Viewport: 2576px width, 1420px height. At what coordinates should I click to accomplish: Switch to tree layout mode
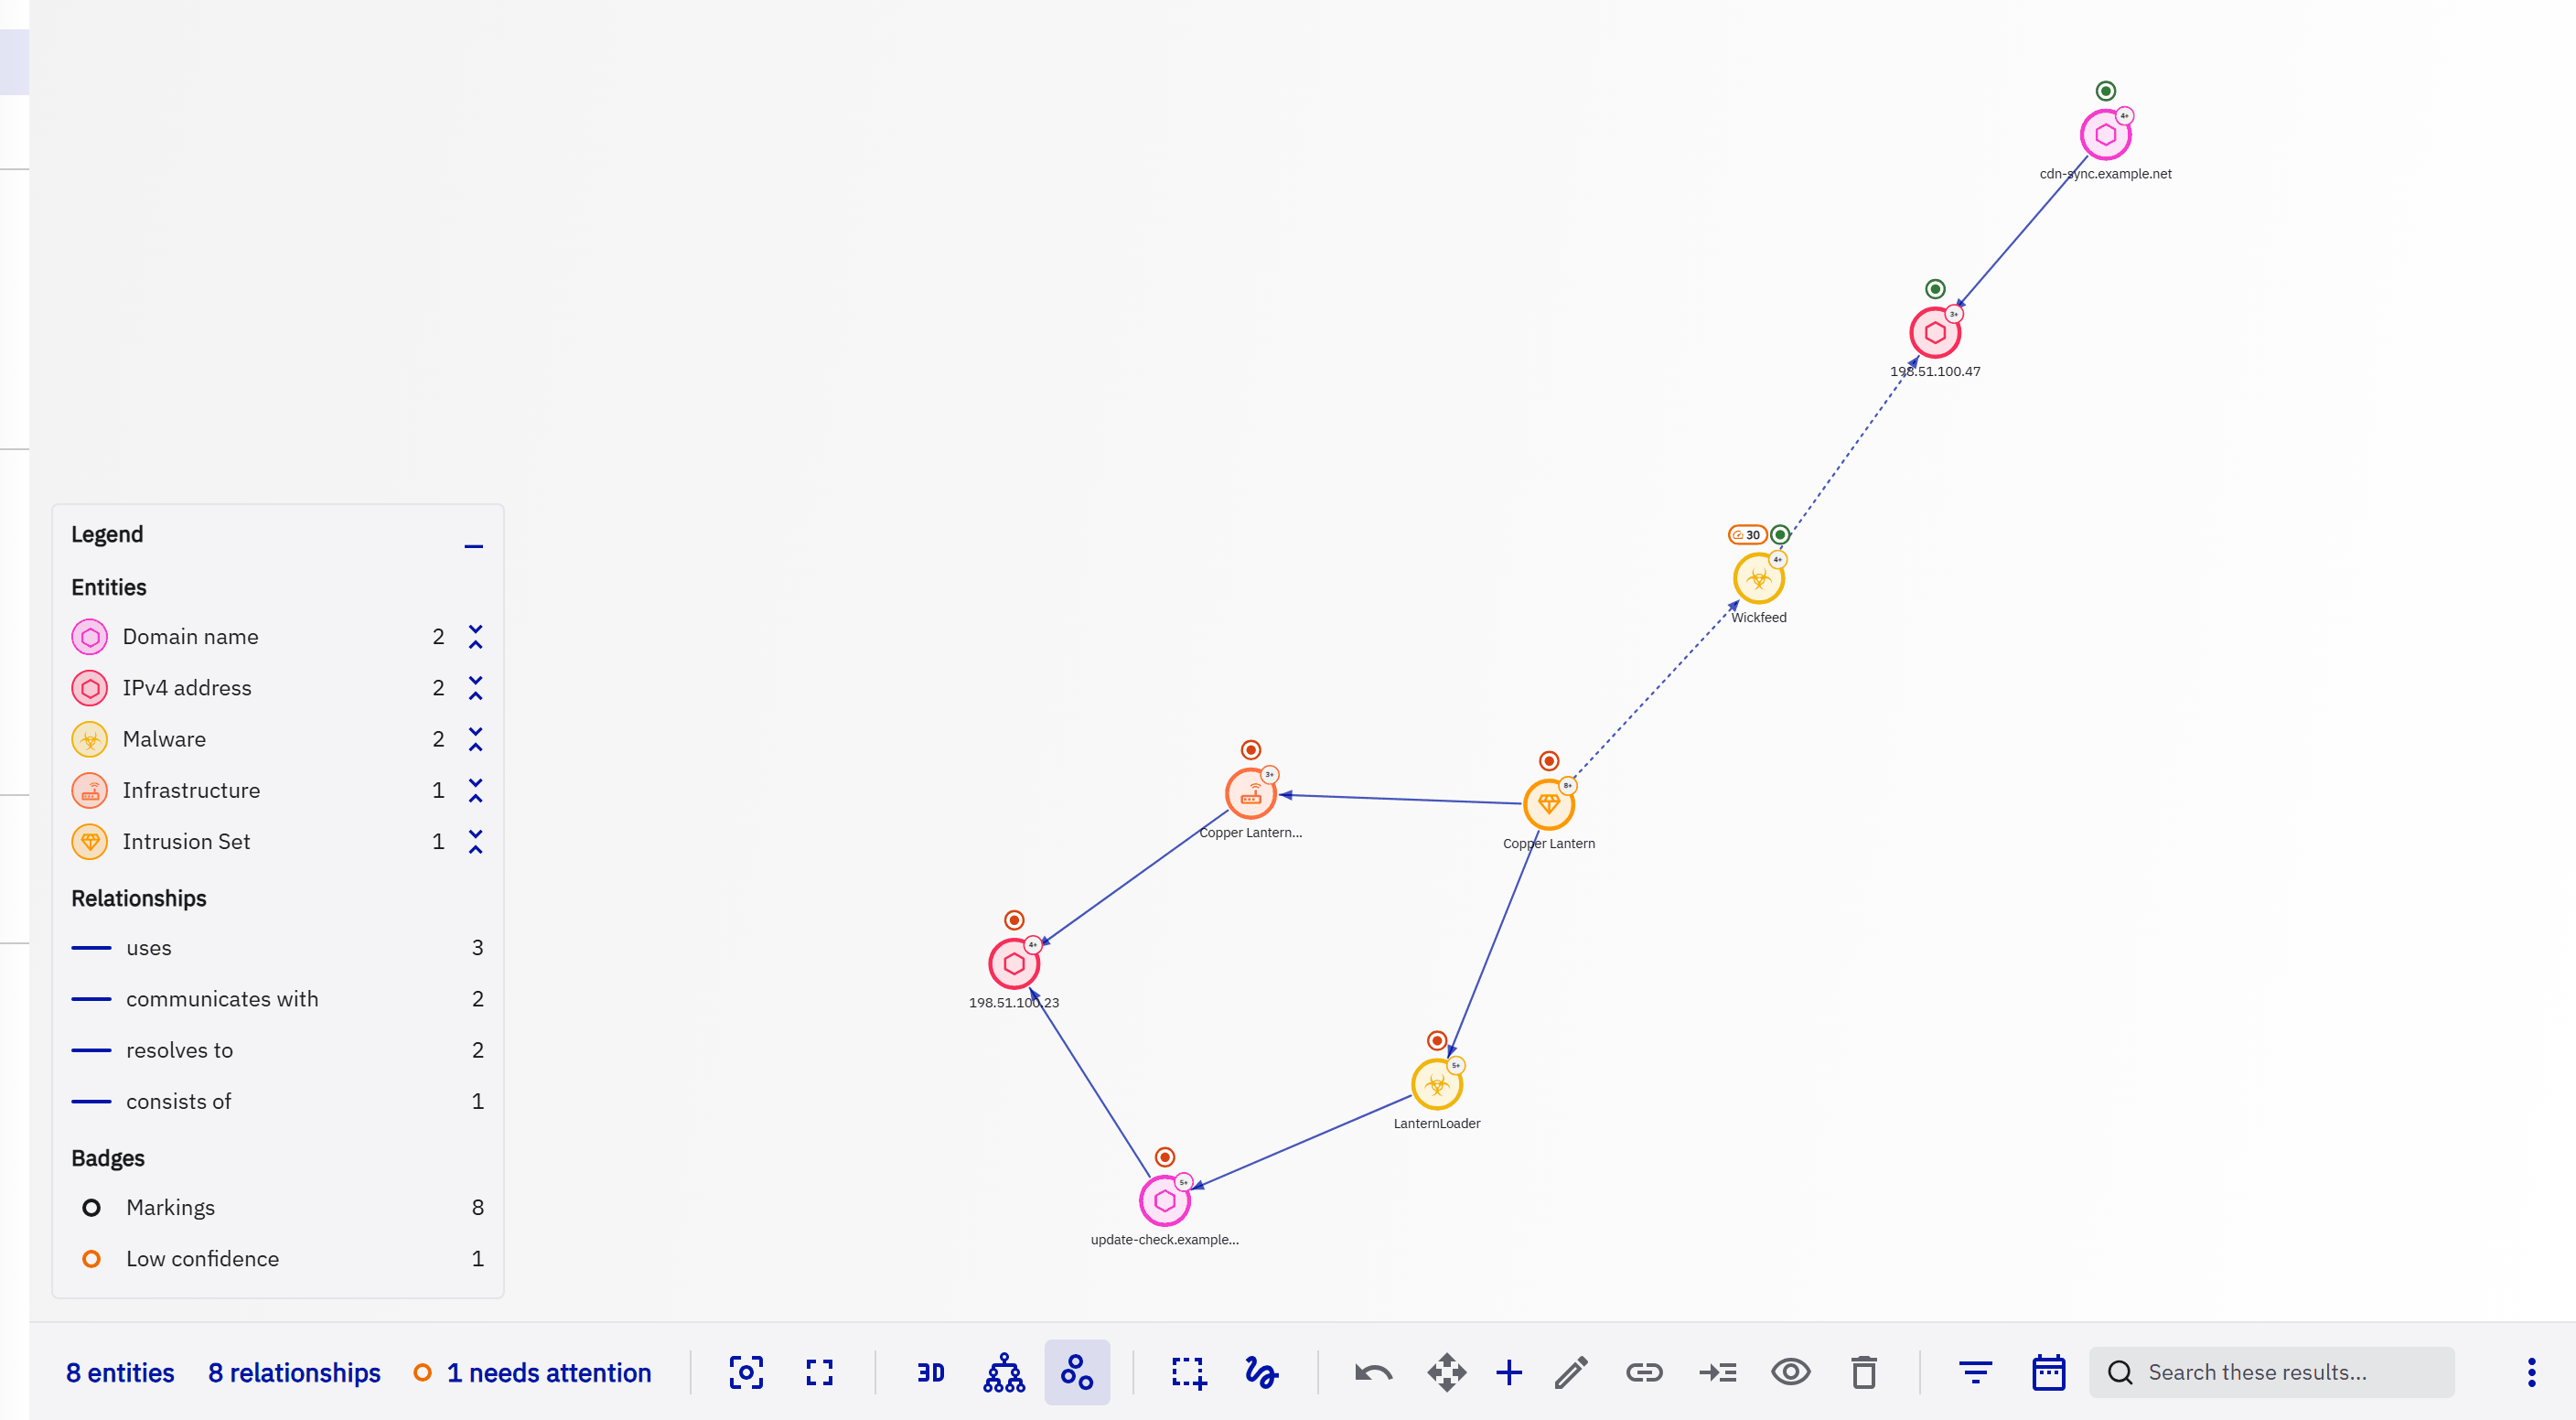pos(1004,1372)
